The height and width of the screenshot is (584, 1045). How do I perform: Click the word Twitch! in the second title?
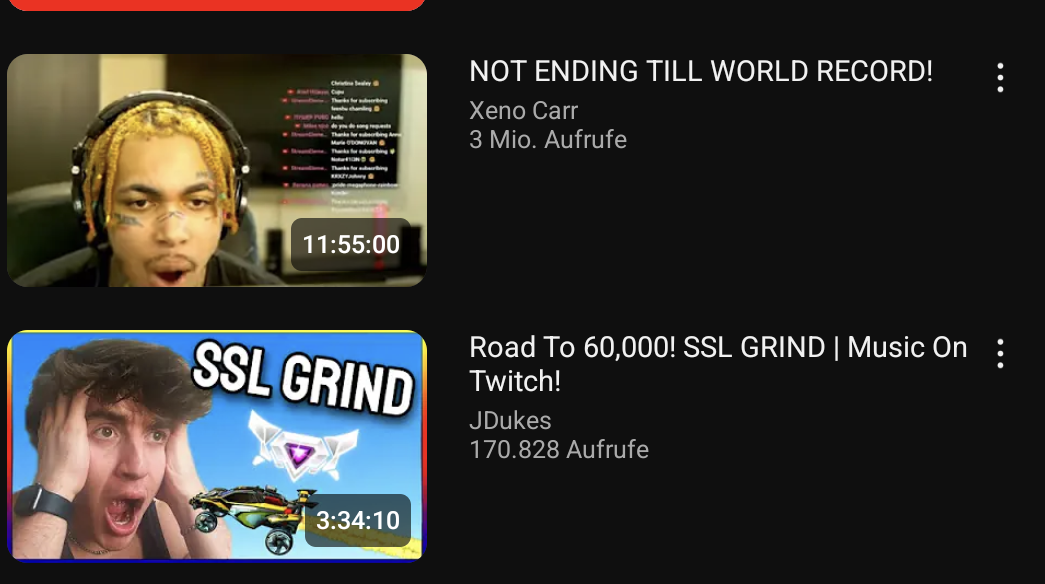515,381
